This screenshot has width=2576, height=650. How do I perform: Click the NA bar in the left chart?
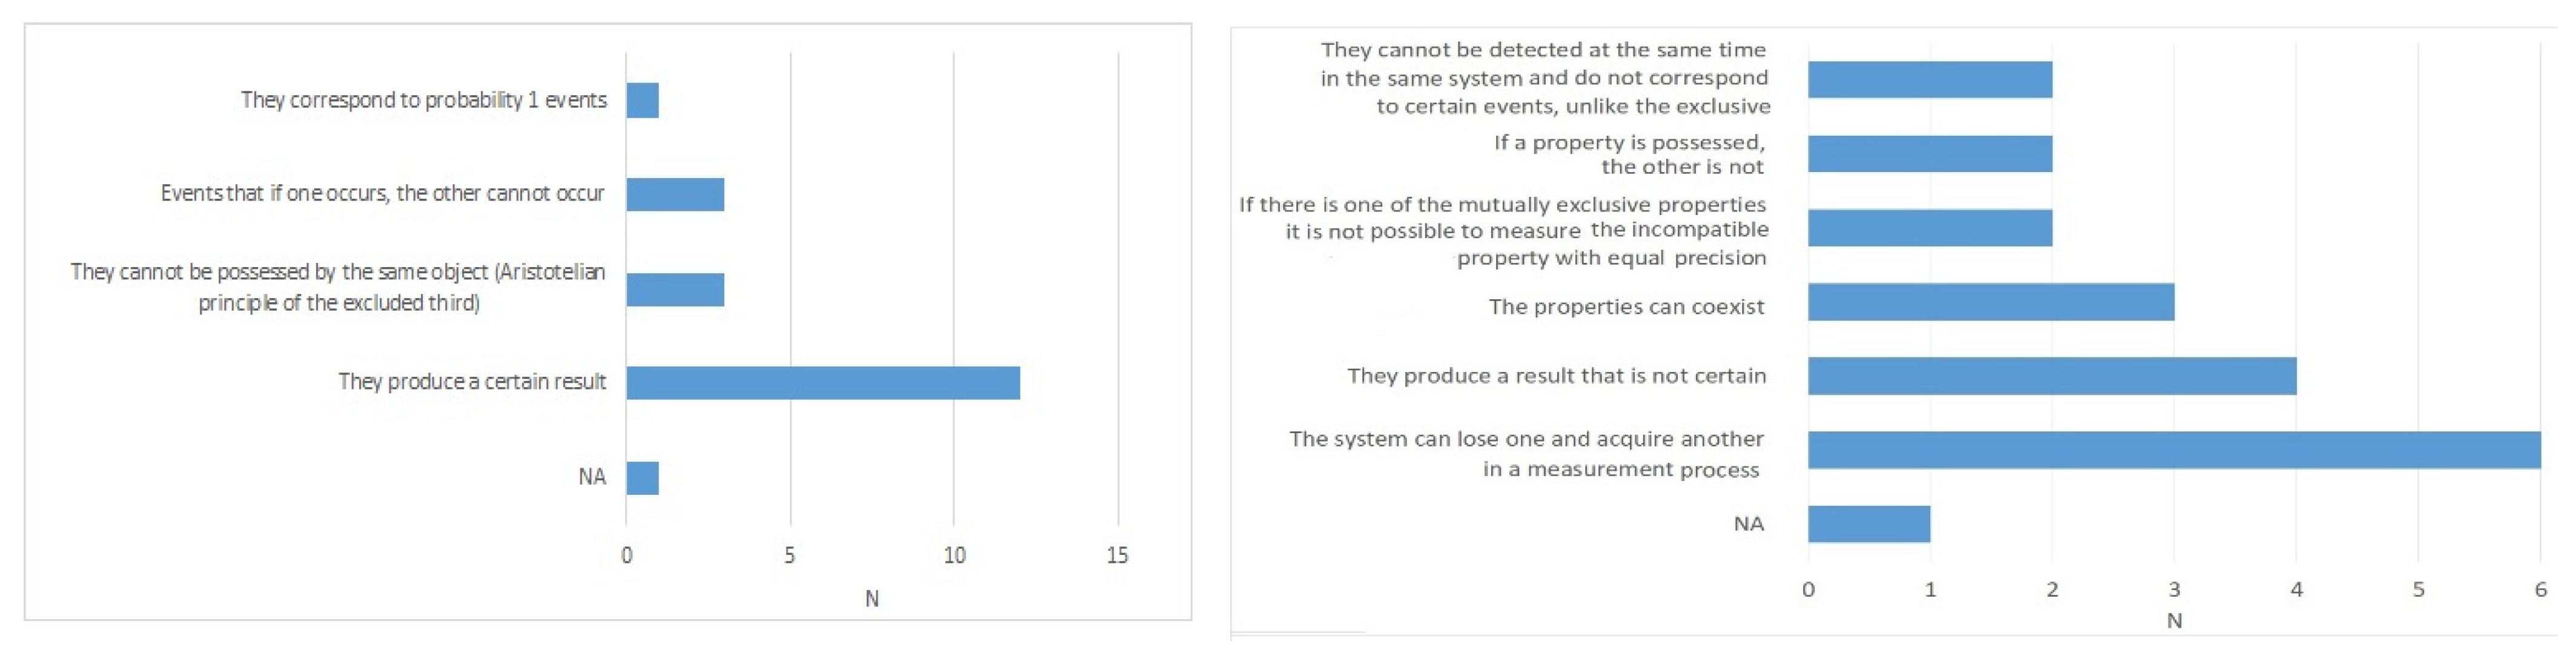643,478
